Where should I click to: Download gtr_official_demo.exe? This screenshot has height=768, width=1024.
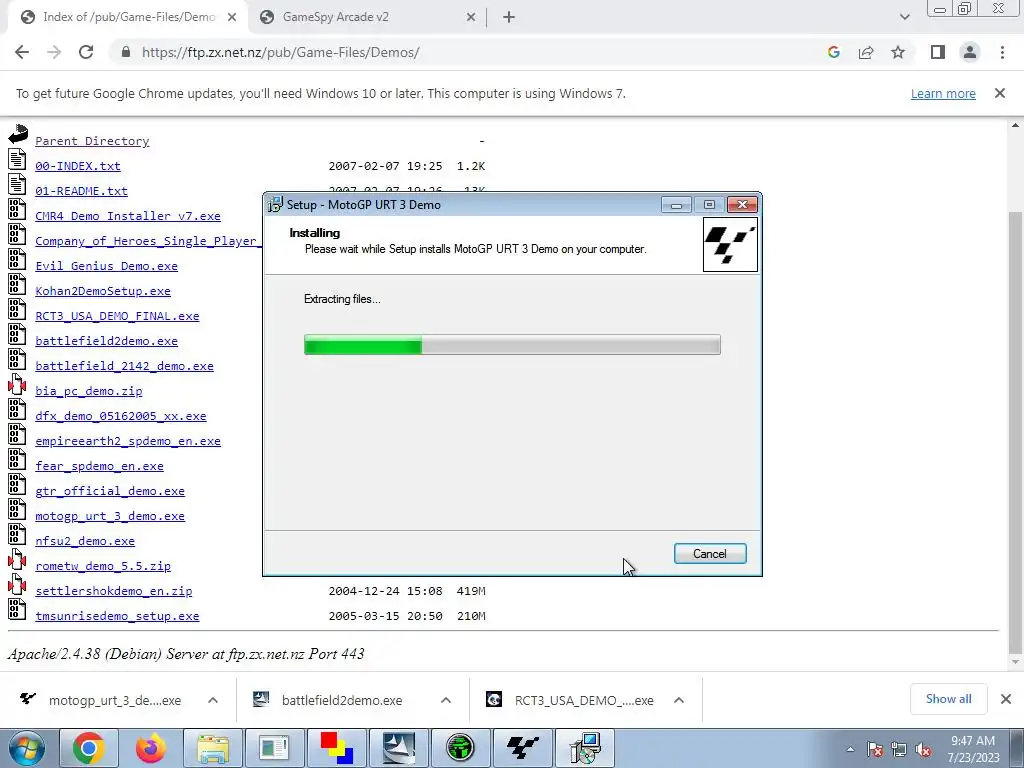tap(110, 490)
